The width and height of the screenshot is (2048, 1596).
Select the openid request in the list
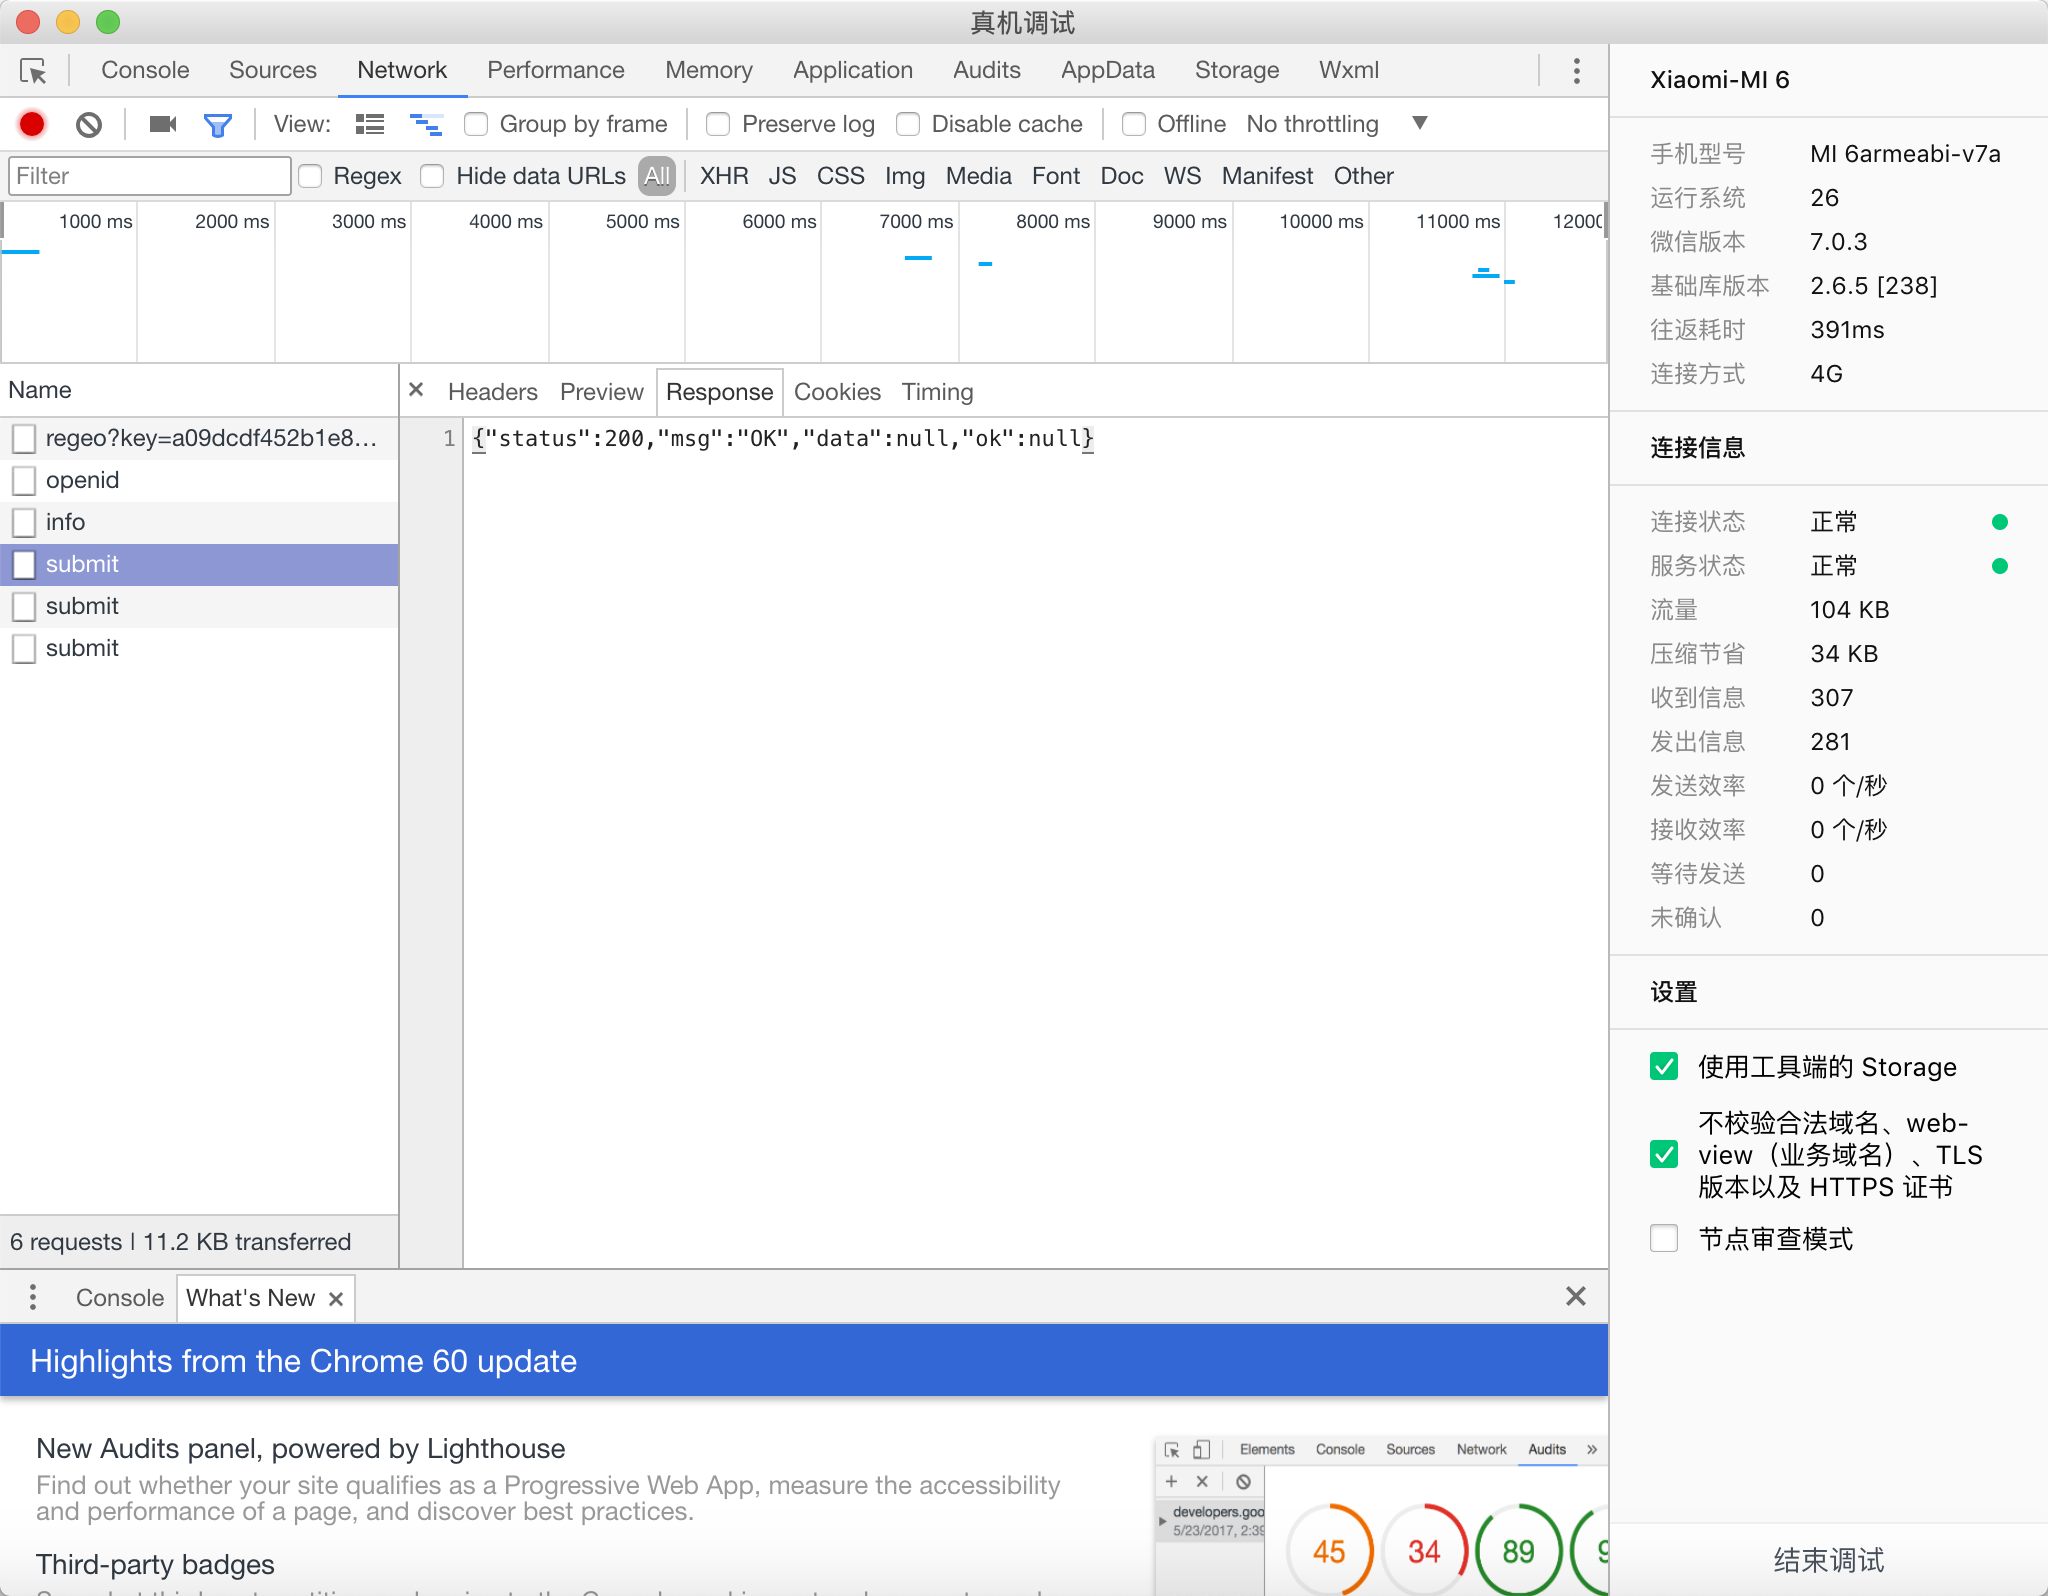[82, 480]
